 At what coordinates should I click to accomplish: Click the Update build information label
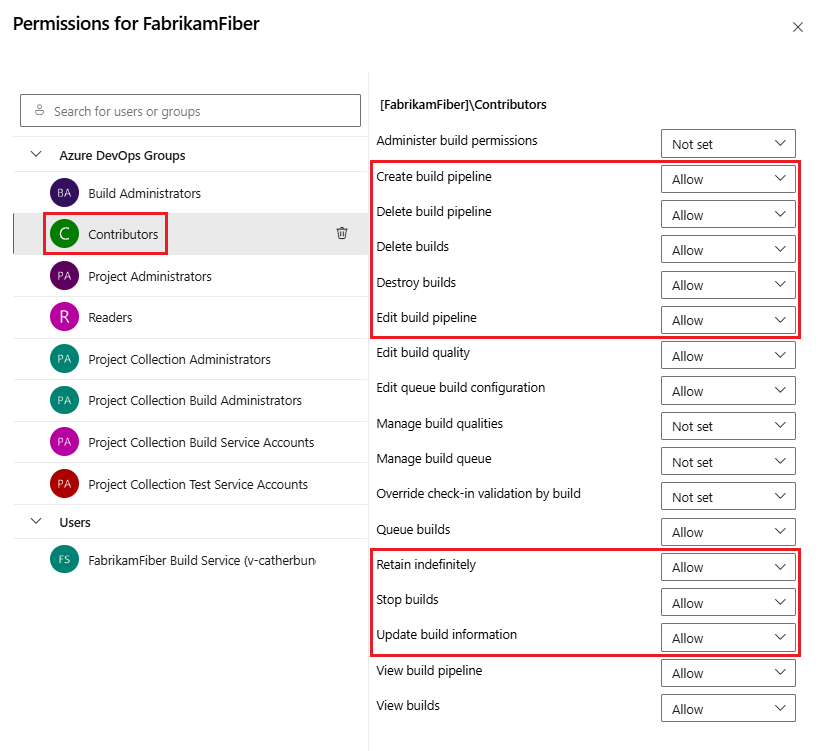click(x=446, y=634)
